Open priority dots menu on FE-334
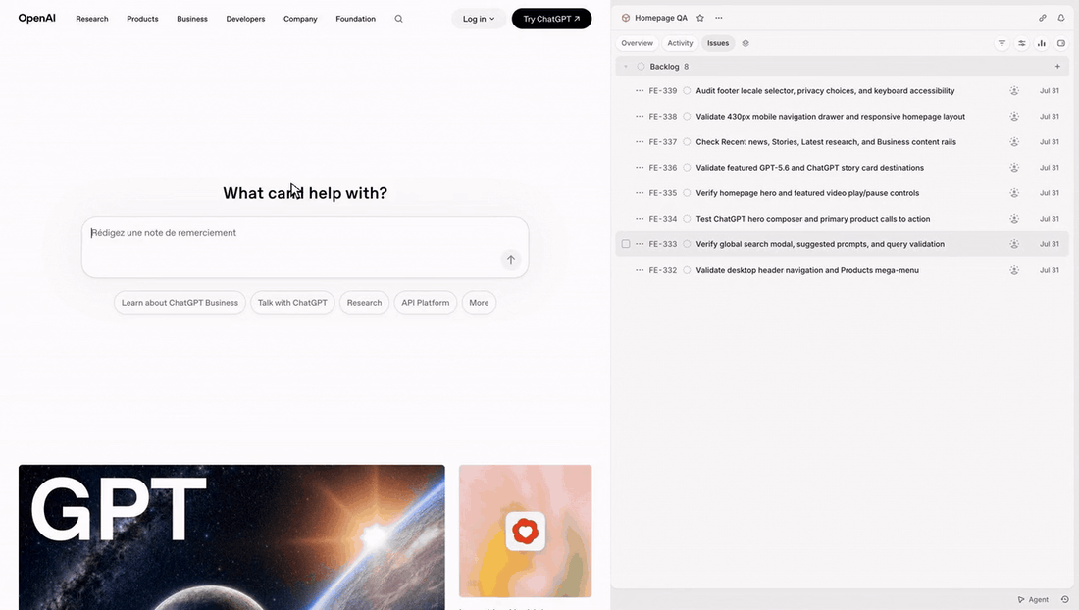The width and height of the screenshot is (1079, 610). [x=639, y=219]
